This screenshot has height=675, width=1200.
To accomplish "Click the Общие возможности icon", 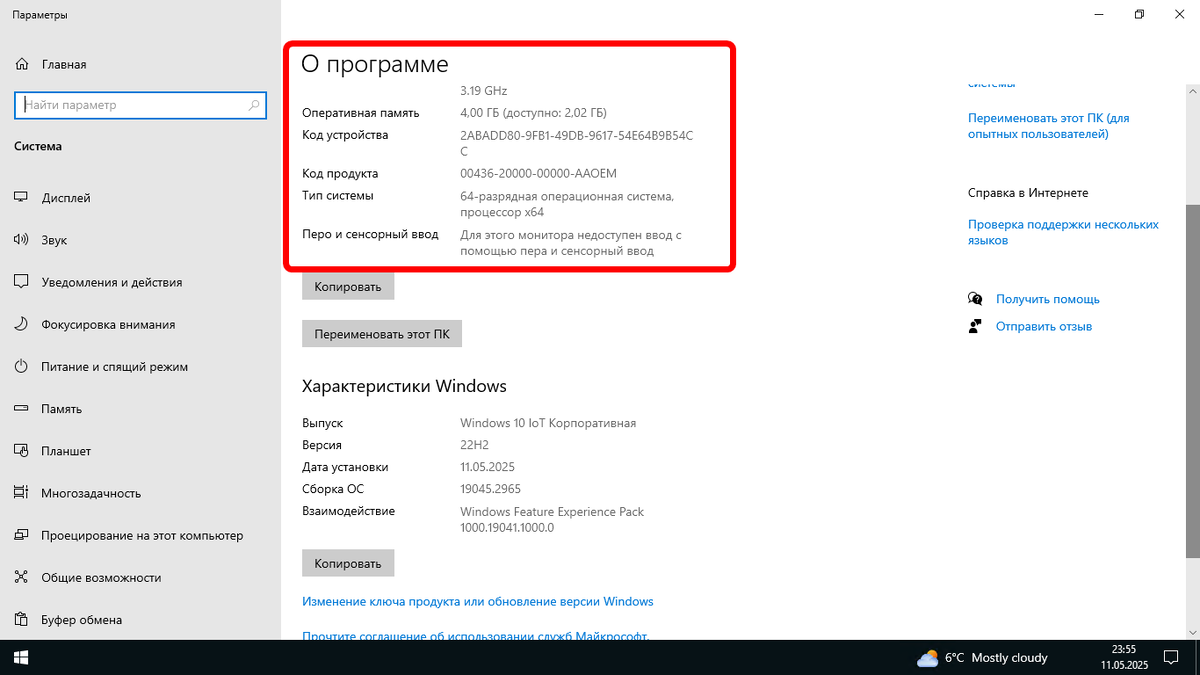I will (21, 577).
